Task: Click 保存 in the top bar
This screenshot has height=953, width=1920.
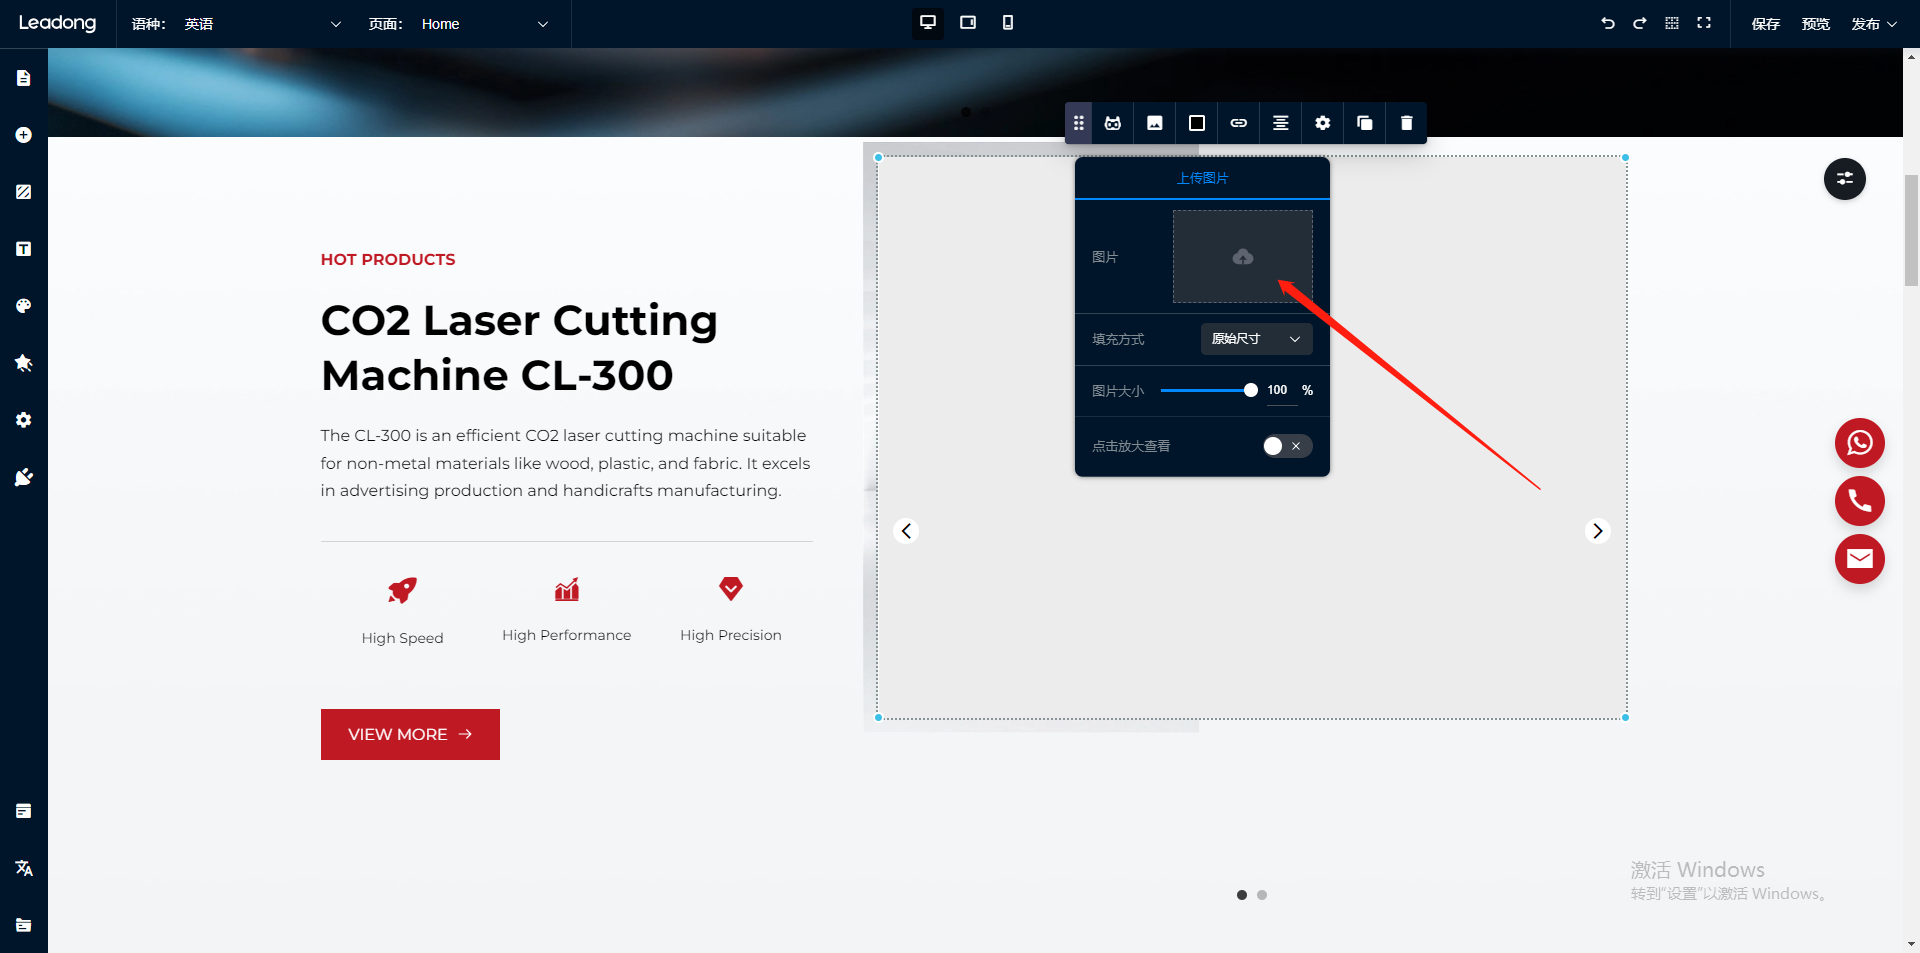Action: [1765, 24]
